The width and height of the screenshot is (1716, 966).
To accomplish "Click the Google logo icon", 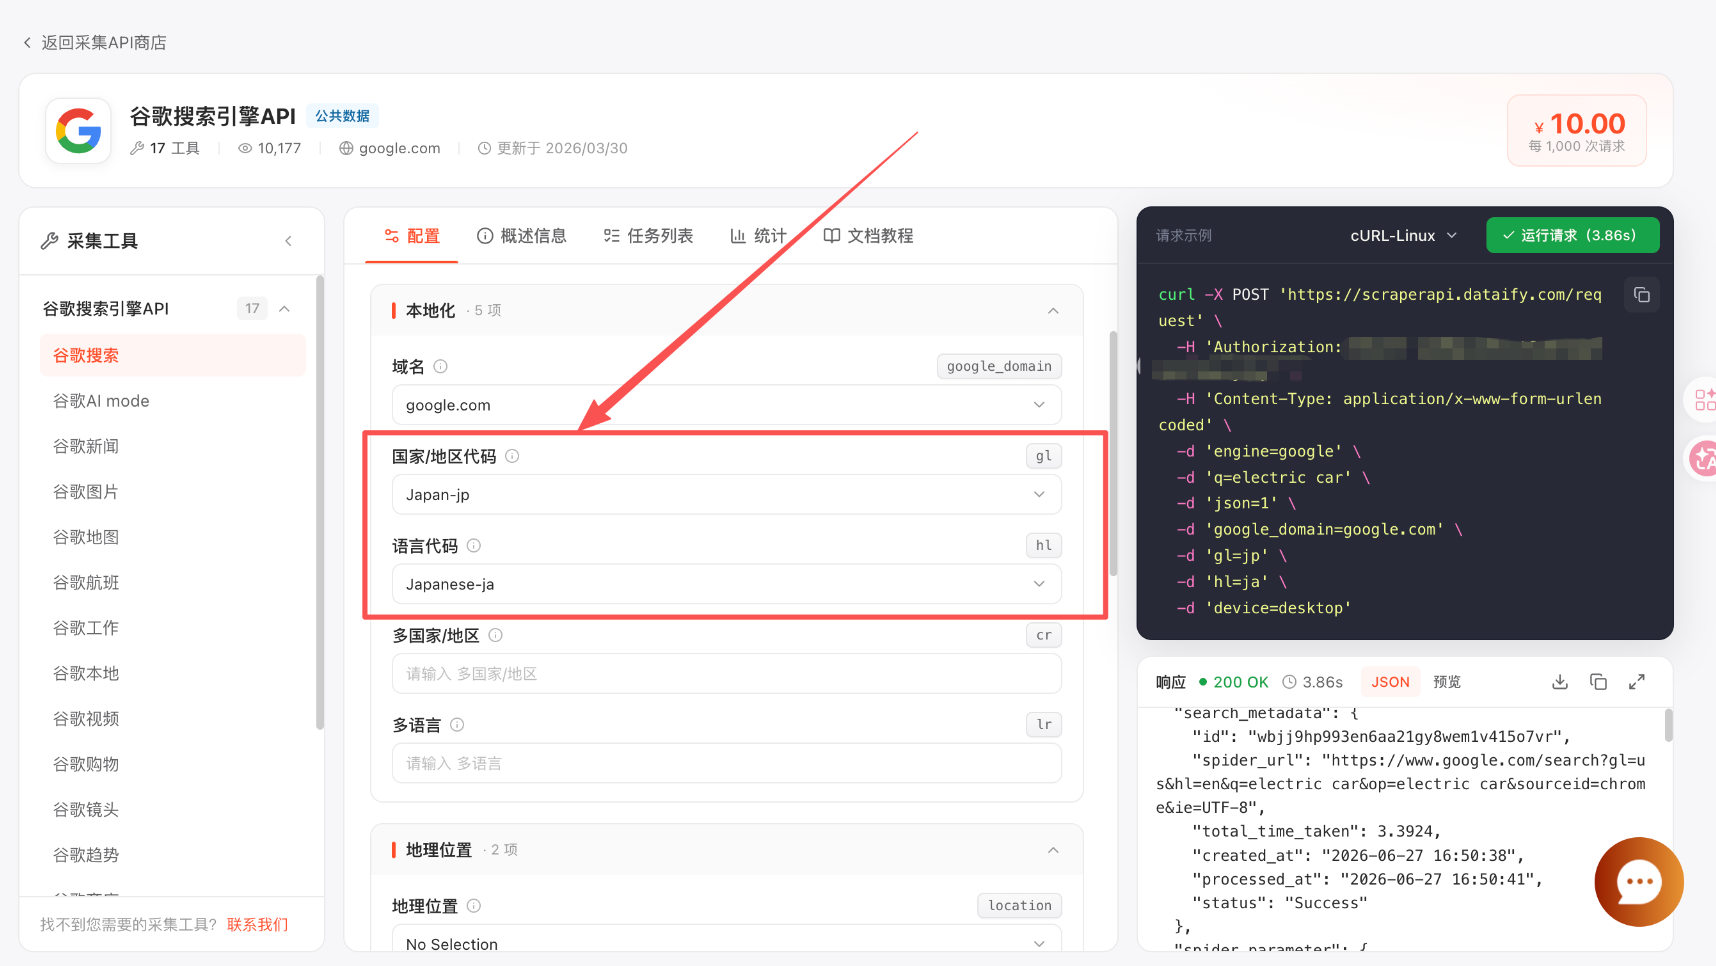I will [x=78, y=131].
